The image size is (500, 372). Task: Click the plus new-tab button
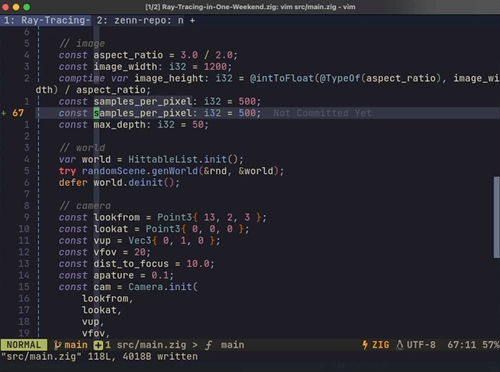pyautogui.click(x=192, y=20)
